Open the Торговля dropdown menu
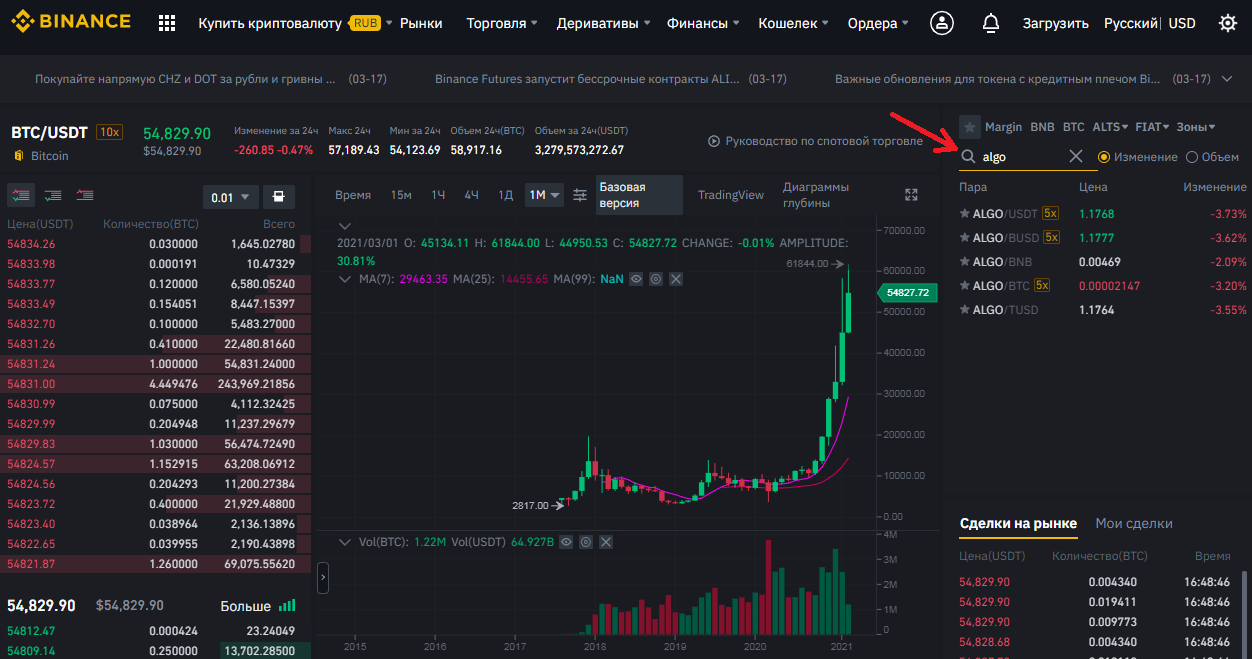 click(x=502, y=23)
